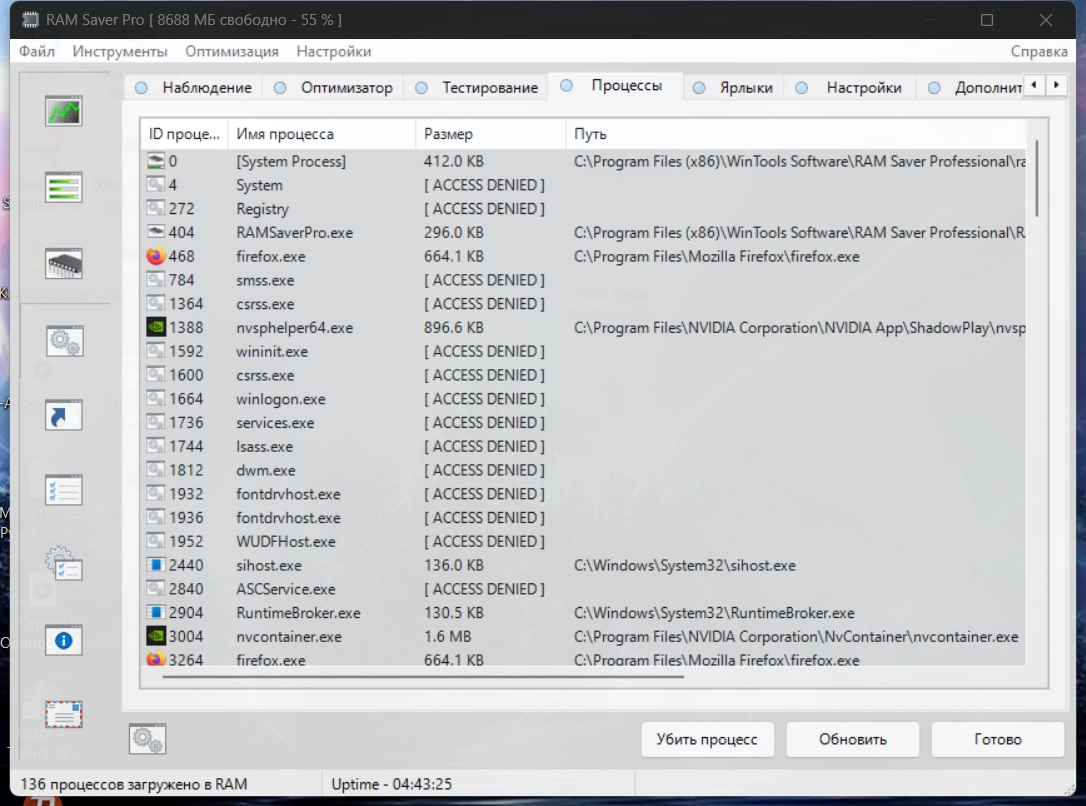Select the WUDFHost.exe process row
This screenshot has width=1086, height=806.
point(583,541)
